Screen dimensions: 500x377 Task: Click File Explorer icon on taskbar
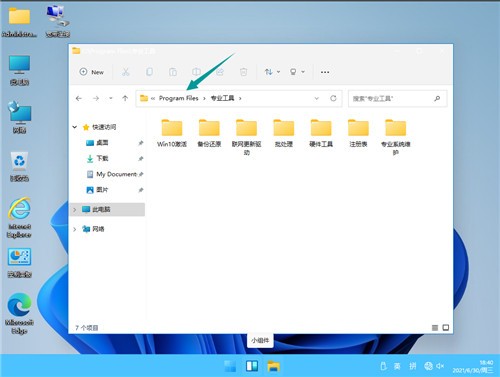(x=274, y=366)
